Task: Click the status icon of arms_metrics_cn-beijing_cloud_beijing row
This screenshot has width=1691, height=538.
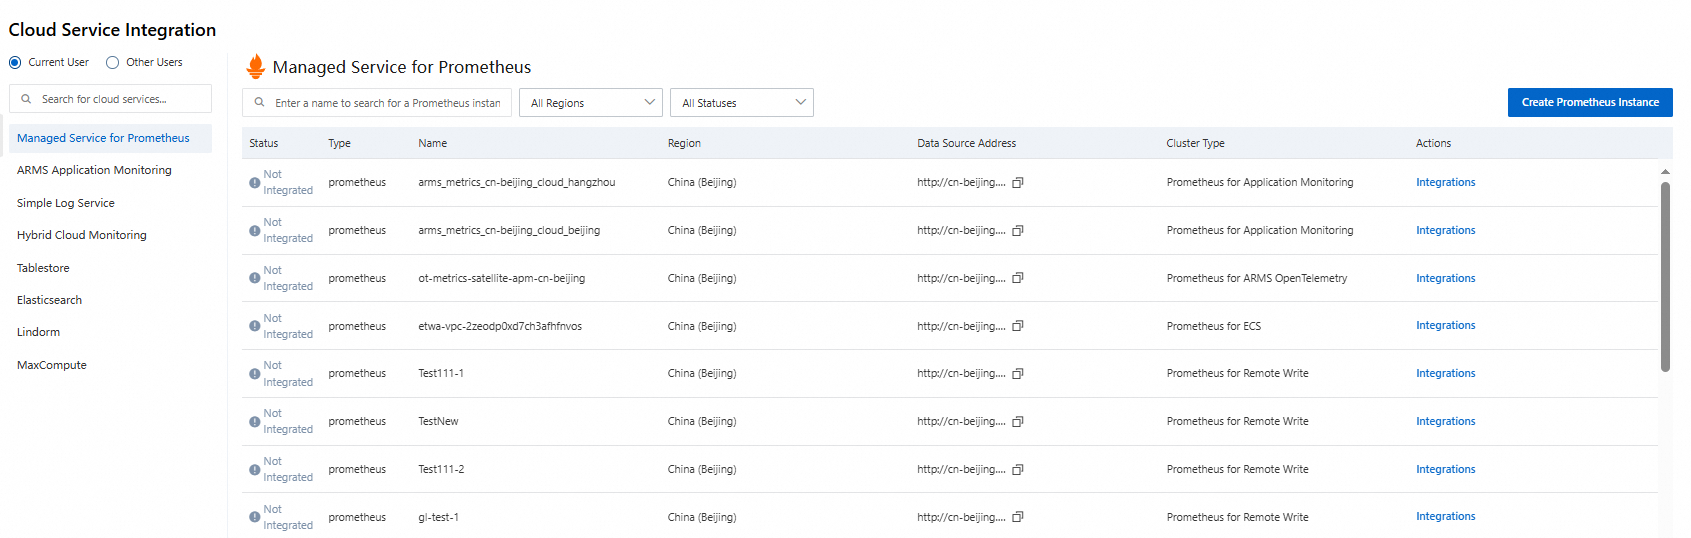Action: 255,231
